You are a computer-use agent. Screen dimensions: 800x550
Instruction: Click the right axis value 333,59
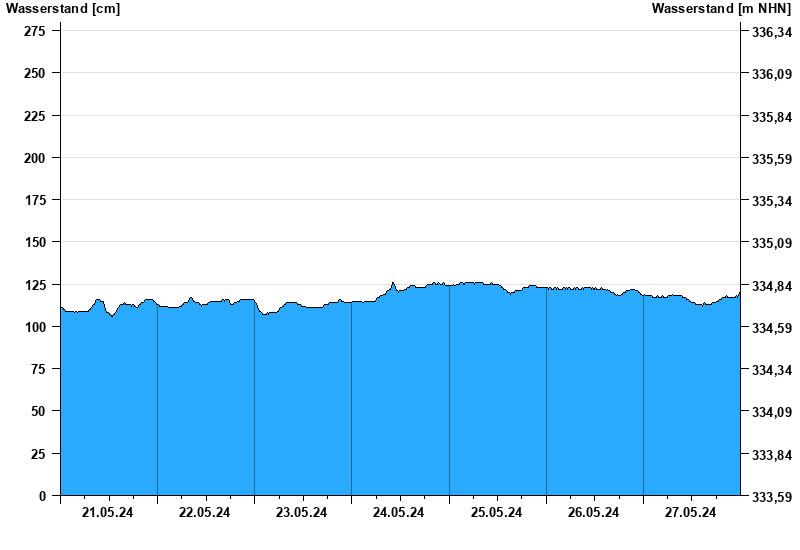point(772,496)
